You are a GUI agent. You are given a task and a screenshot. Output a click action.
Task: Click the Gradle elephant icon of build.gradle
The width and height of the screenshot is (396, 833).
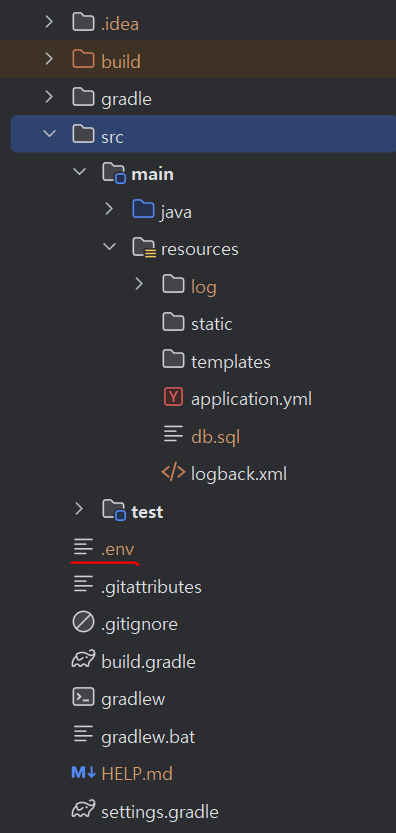pos(83,660)
